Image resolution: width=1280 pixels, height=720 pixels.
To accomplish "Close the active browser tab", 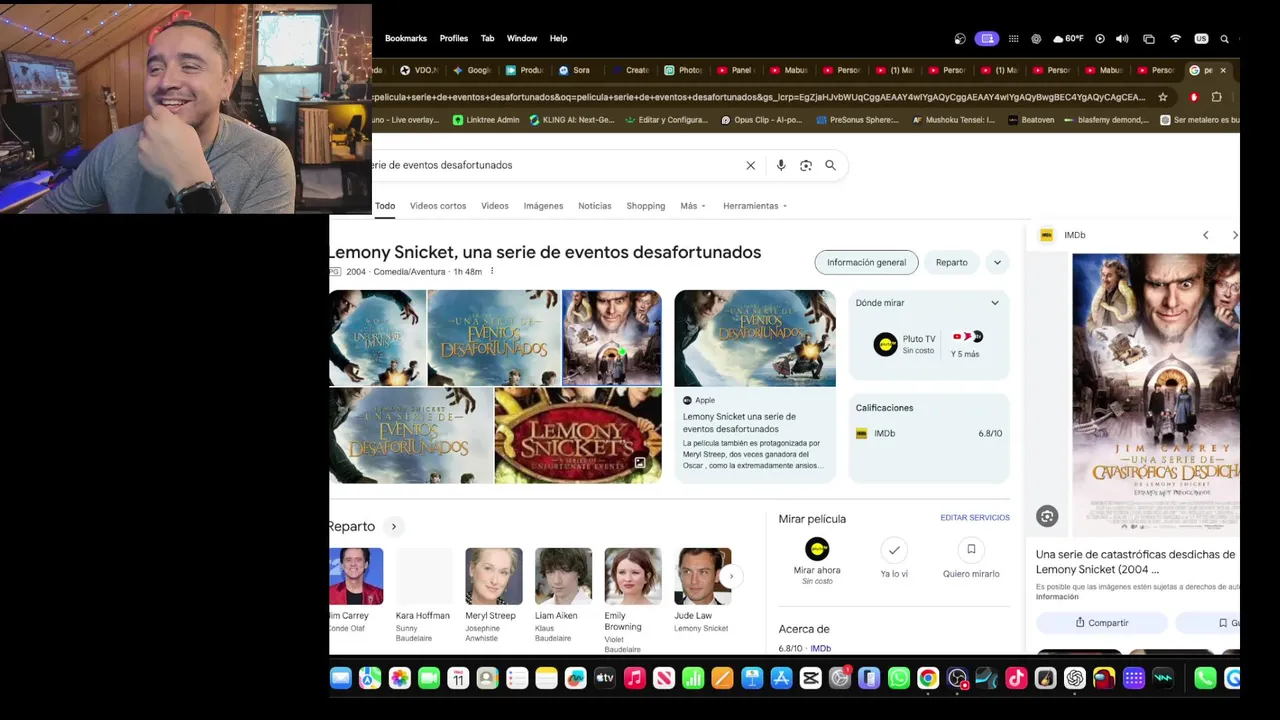I will pos(1223,70).
